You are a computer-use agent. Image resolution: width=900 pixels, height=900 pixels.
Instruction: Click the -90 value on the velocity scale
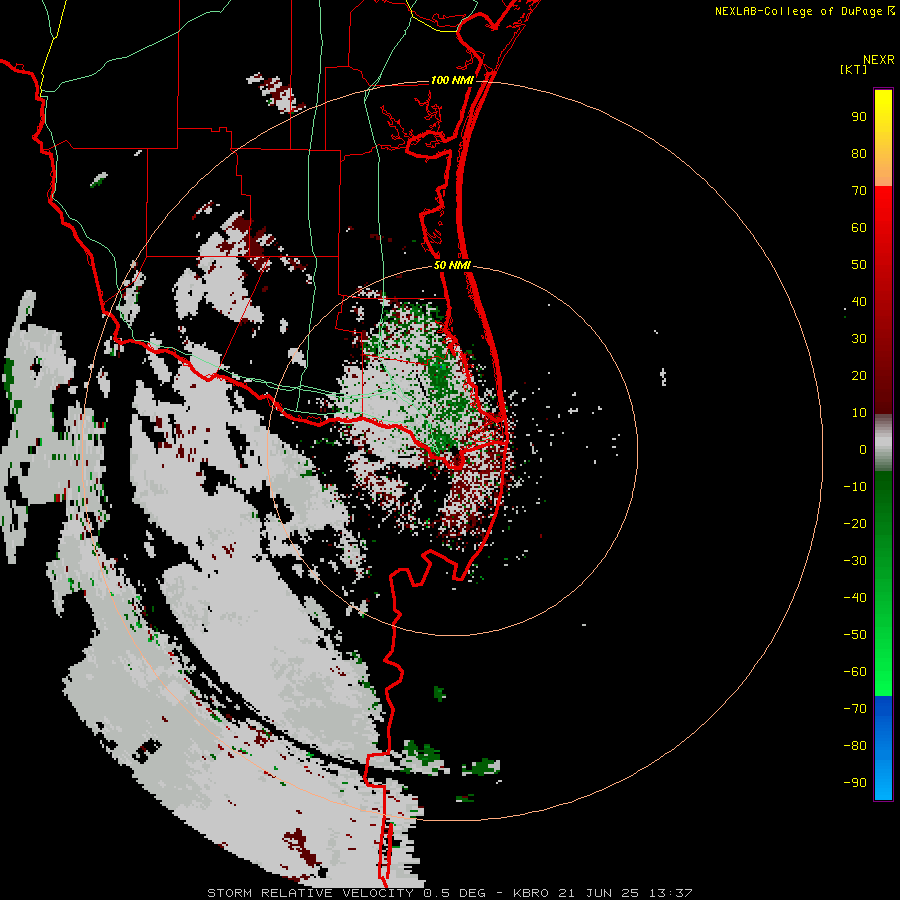tap(855, 783)
